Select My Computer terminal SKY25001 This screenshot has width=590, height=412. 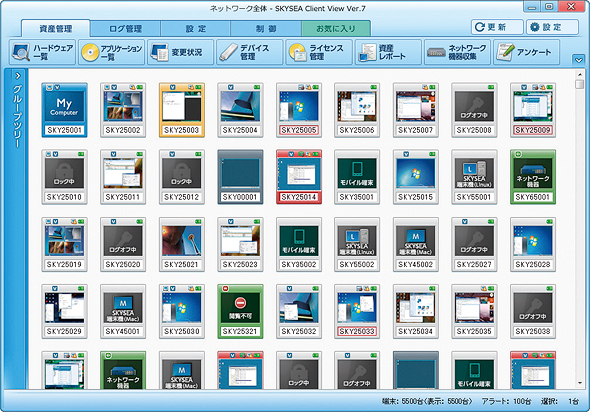click(64, 110)
